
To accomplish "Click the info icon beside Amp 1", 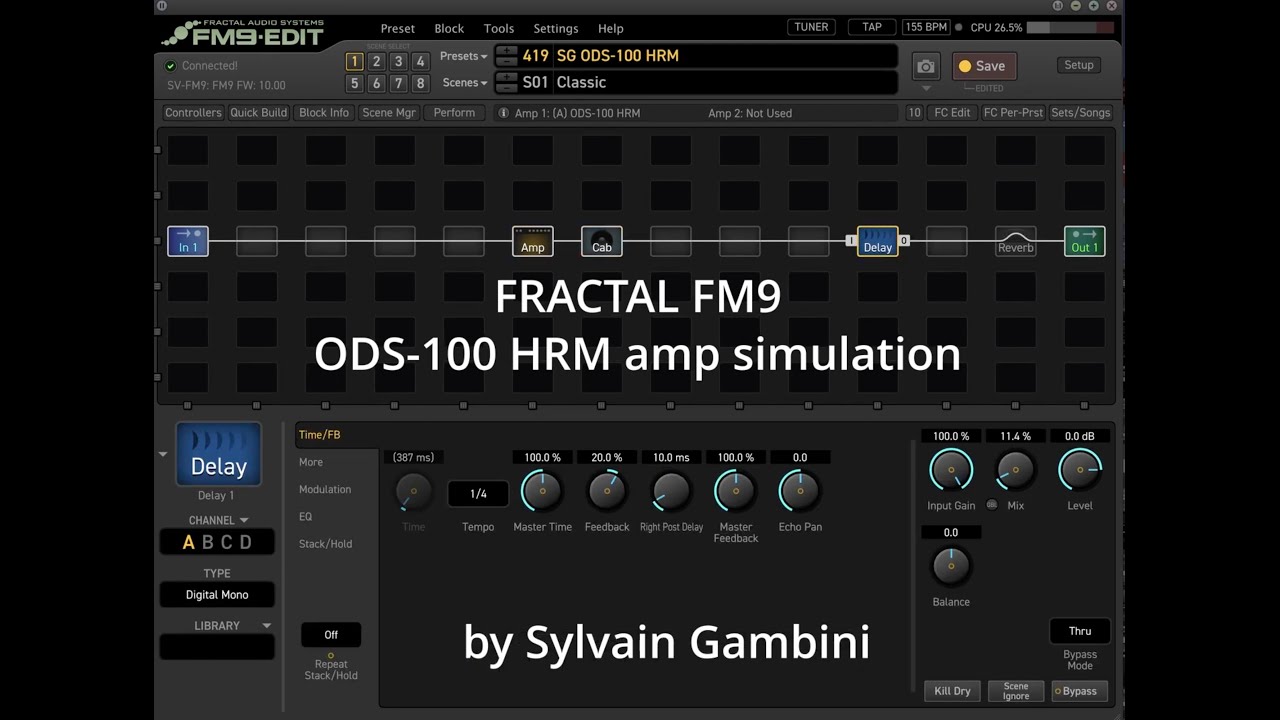I will 503,113.
